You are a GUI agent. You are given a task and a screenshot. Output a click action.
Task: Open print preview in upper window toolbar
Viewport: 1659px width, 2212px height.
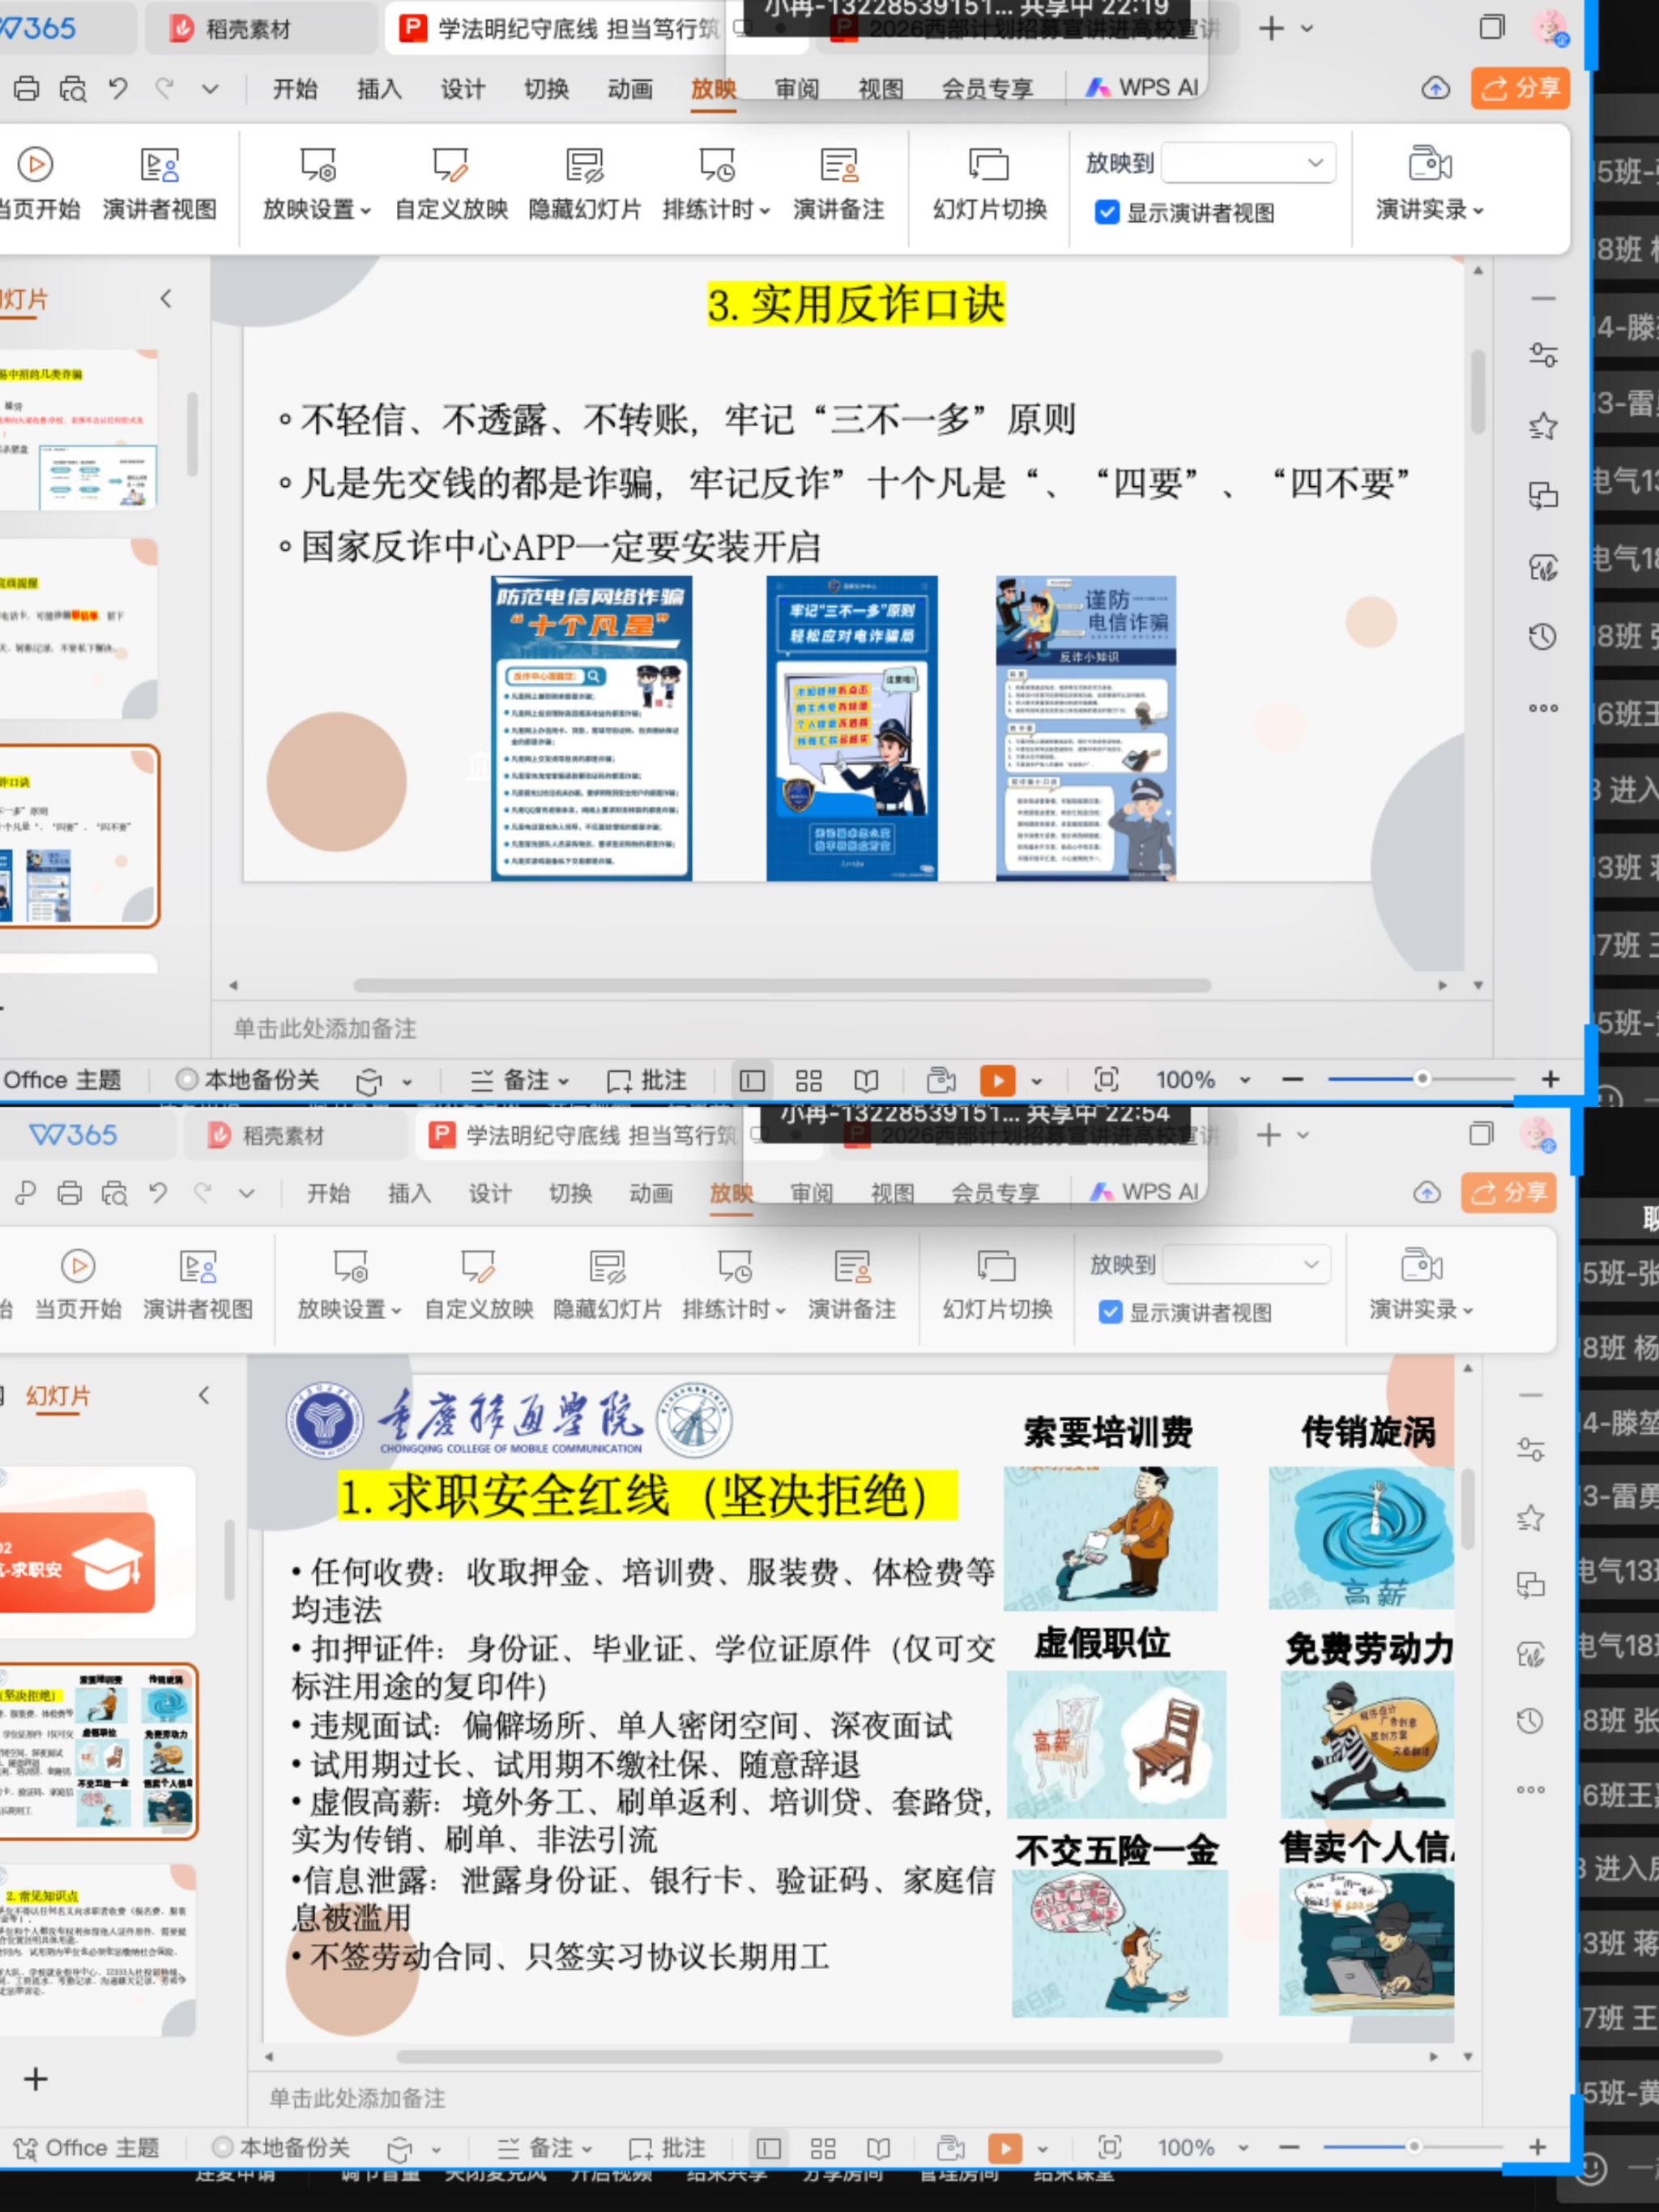pyautogui.click(x=72, y=89)
